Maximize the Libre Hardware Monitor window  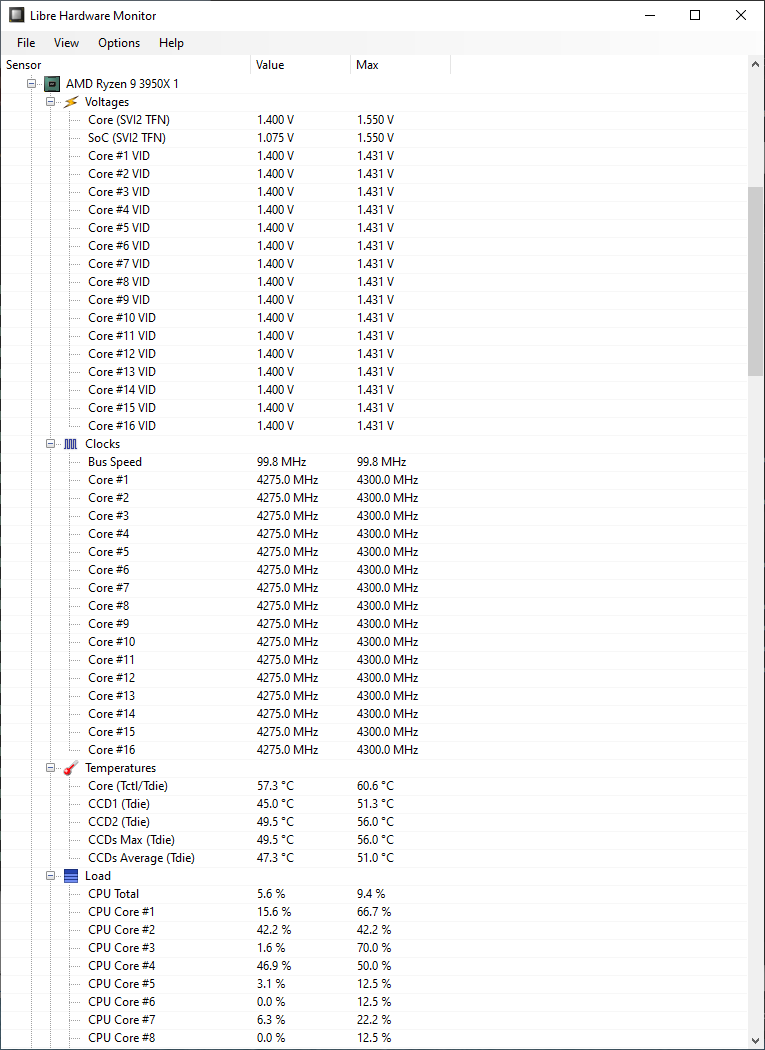point(695,15)
